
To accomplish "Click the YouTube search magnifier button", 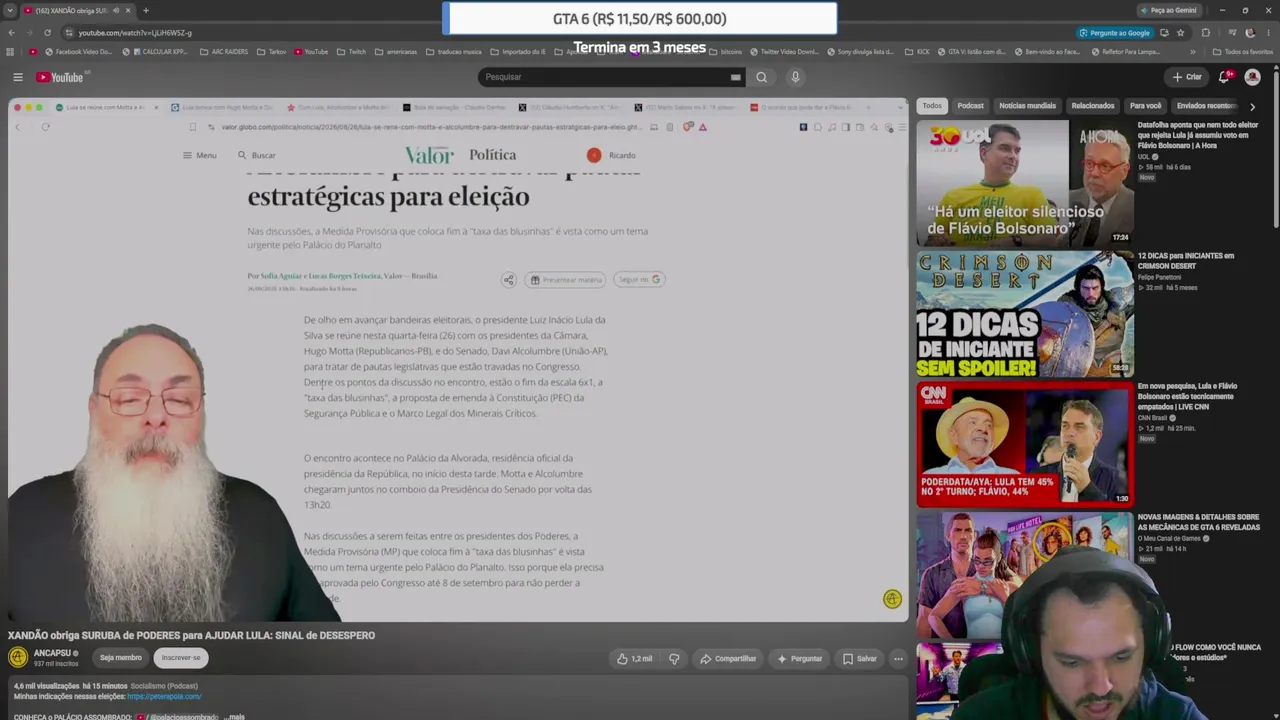I will [762, 77].
